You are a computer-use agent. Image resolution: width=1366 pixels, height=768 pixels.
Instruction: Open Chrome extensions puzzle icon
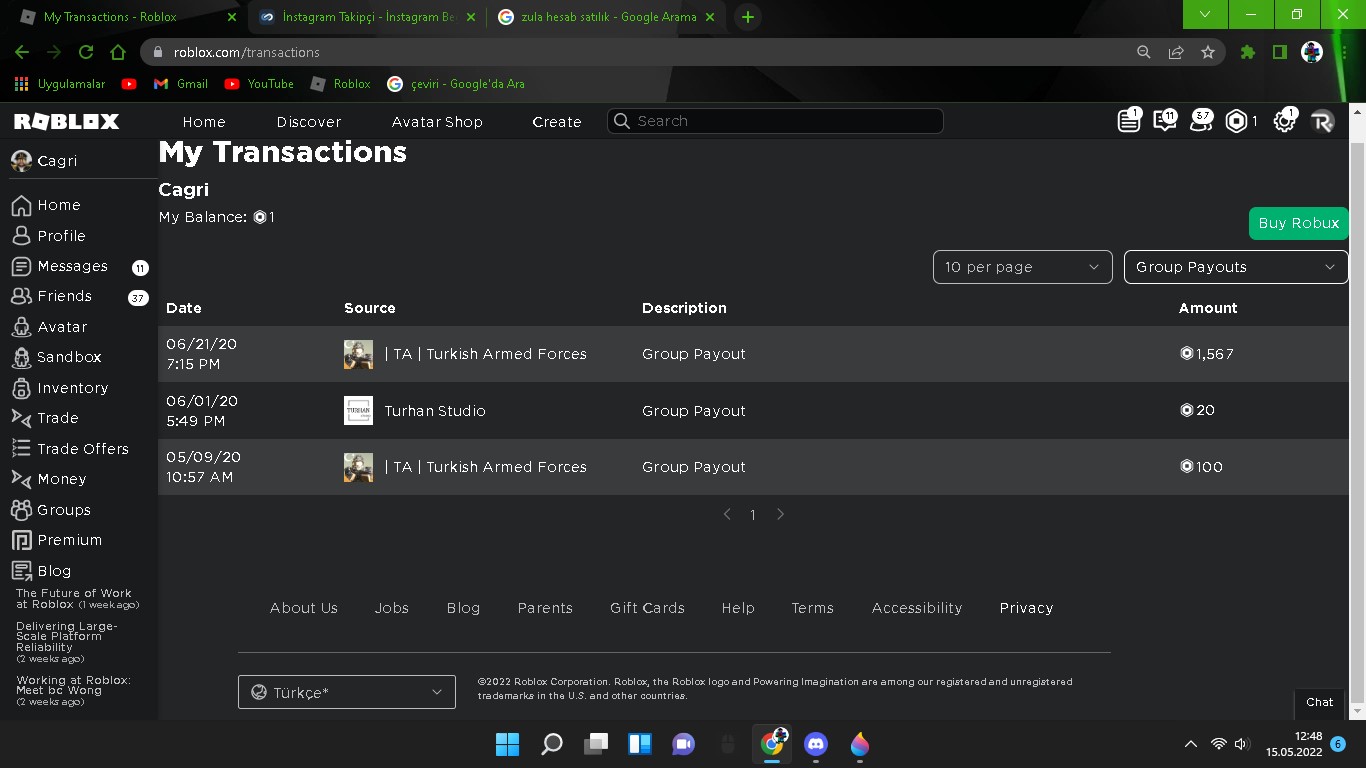1248,52
